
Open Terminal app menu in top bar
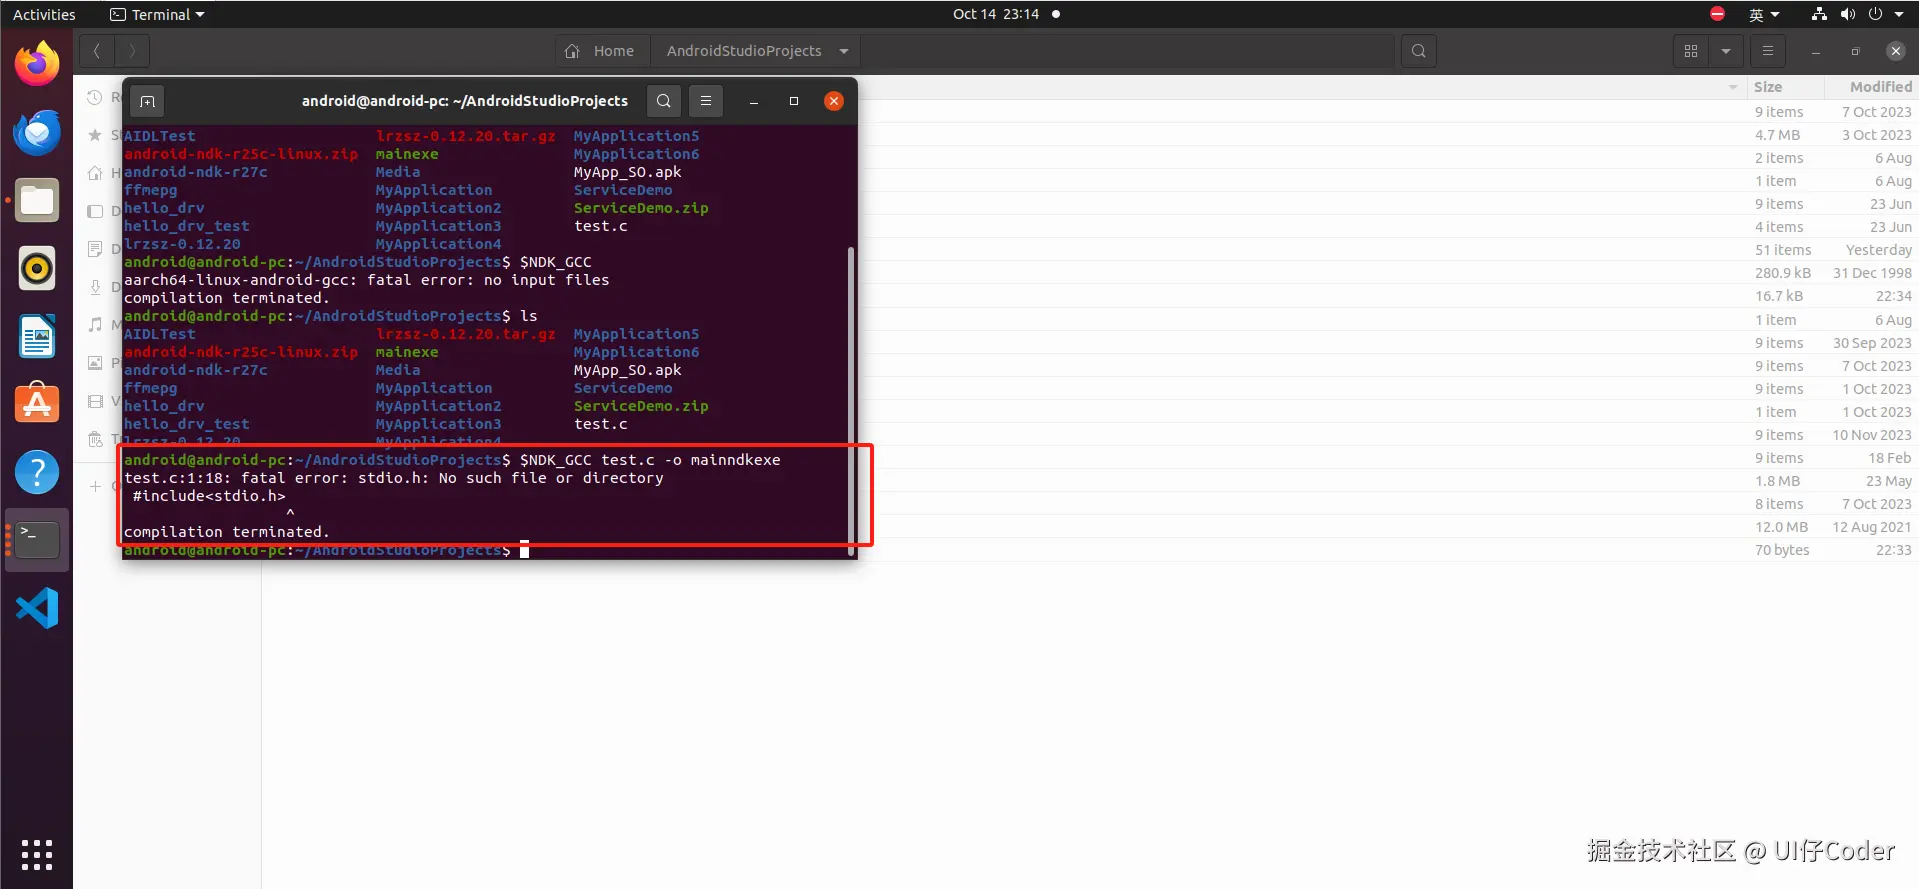click(157, 14)
